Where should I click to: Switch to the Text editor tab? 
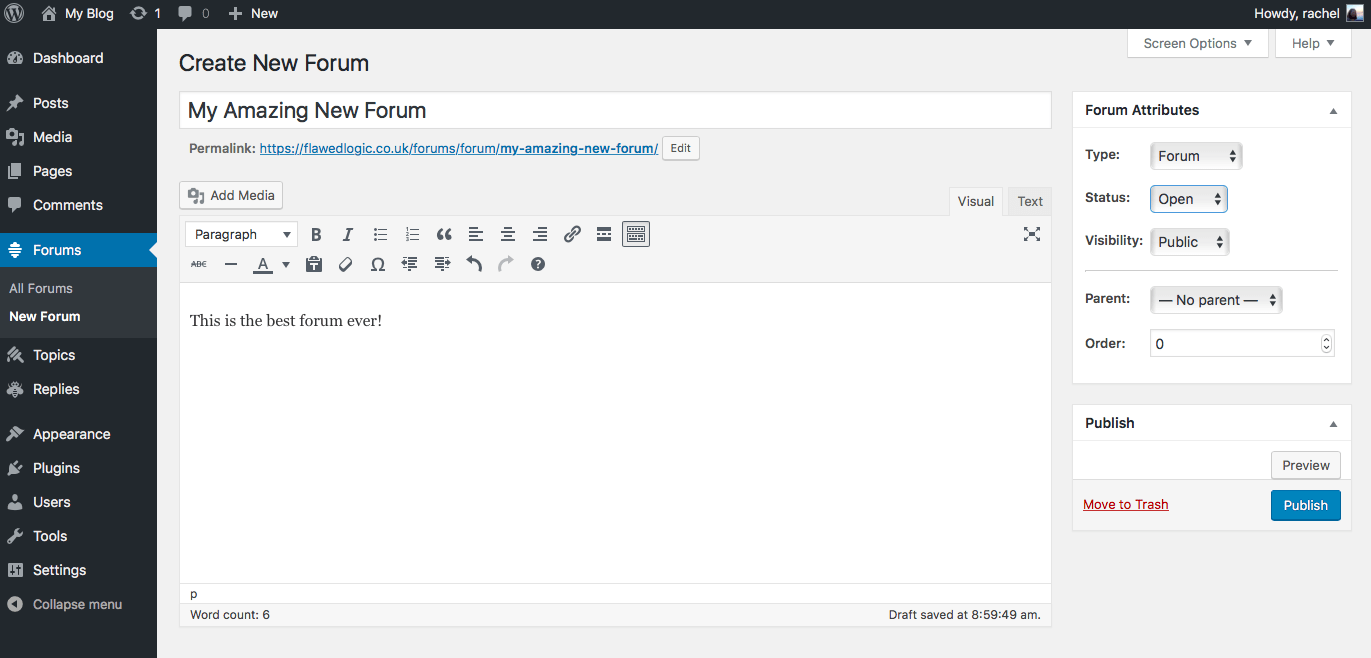[1029, 201]
